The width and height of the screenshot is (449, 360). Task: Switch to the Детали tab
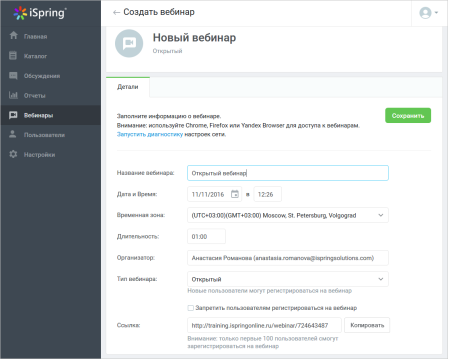pyautogui.click(x=128, y=87)
